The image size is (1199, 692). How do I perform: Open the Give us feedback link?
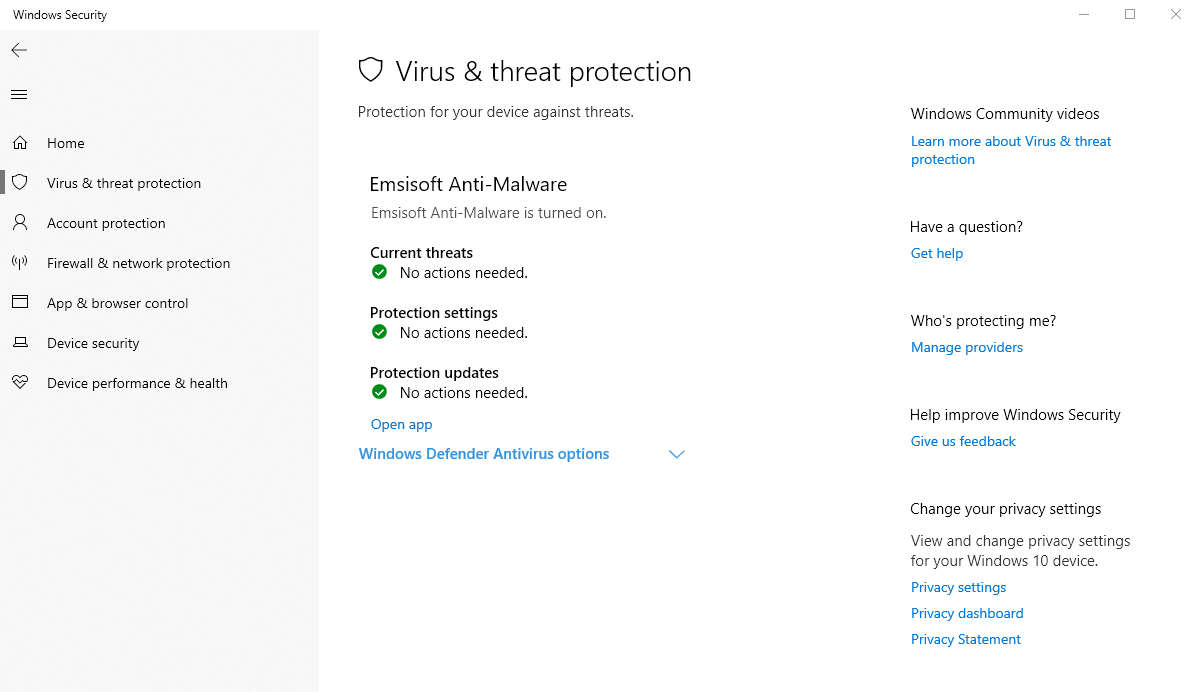coord(962,441)
